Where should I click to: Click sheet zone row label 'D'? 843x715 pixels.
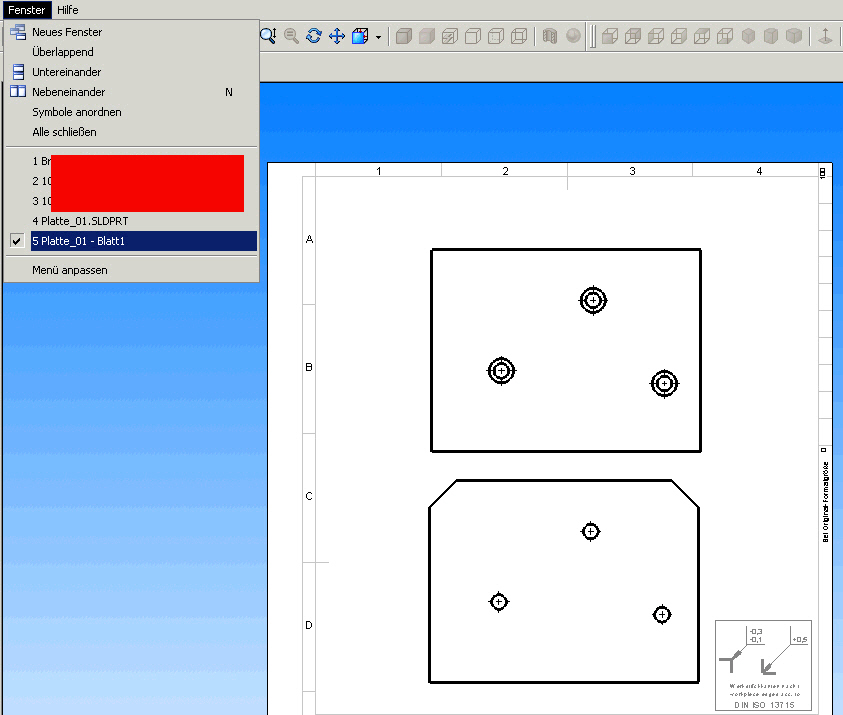[309, 625]
